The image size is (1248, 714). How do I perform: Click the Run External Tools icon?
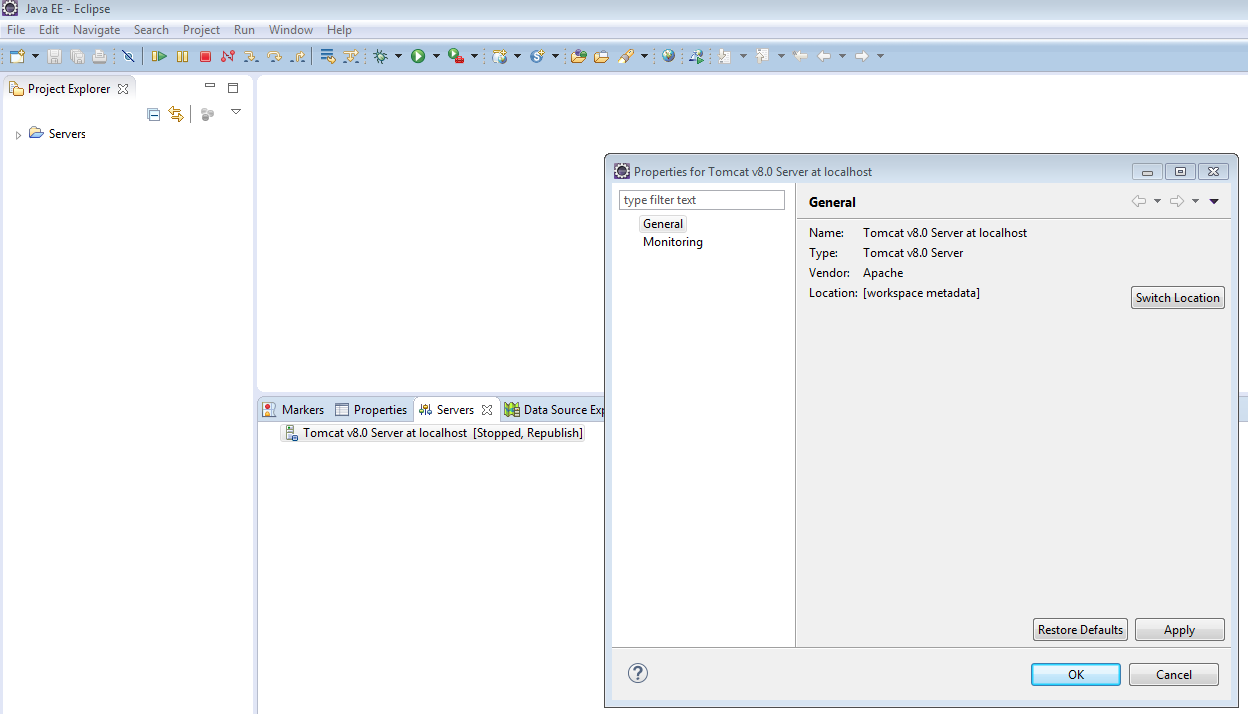pyautogui.click(x=456, y=56)
